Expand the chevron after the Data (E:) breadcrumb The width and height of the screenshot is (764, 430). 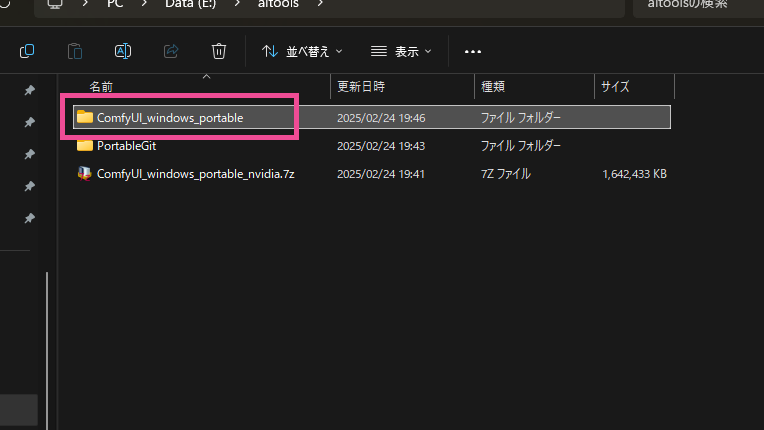(x=237, y=4)
